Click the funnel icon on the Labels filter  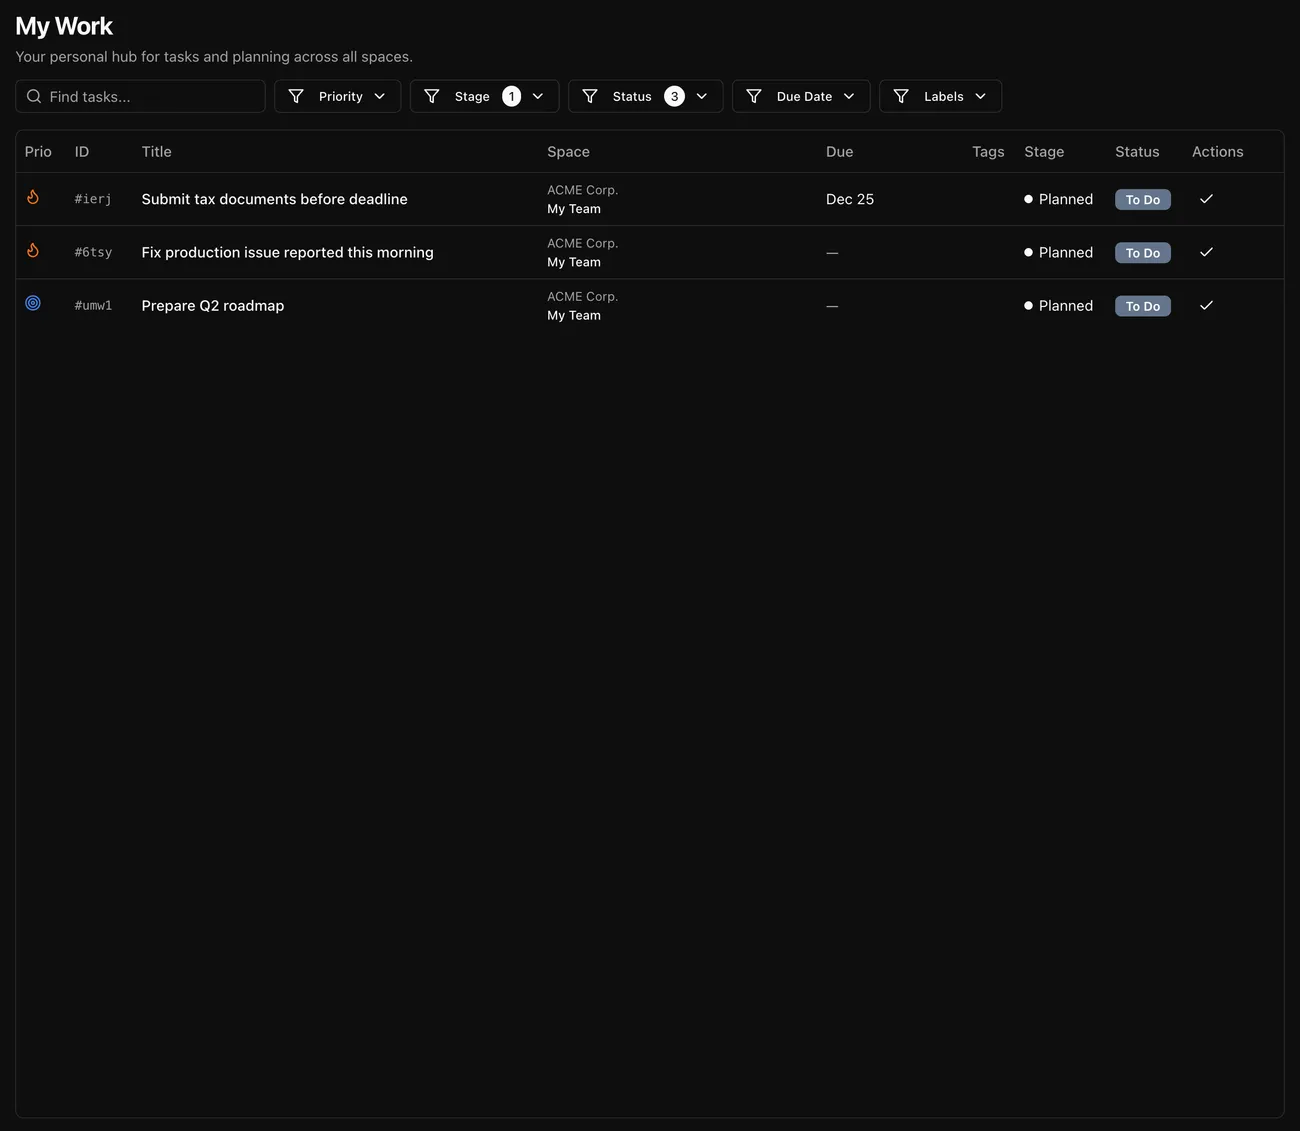point(901,97)
